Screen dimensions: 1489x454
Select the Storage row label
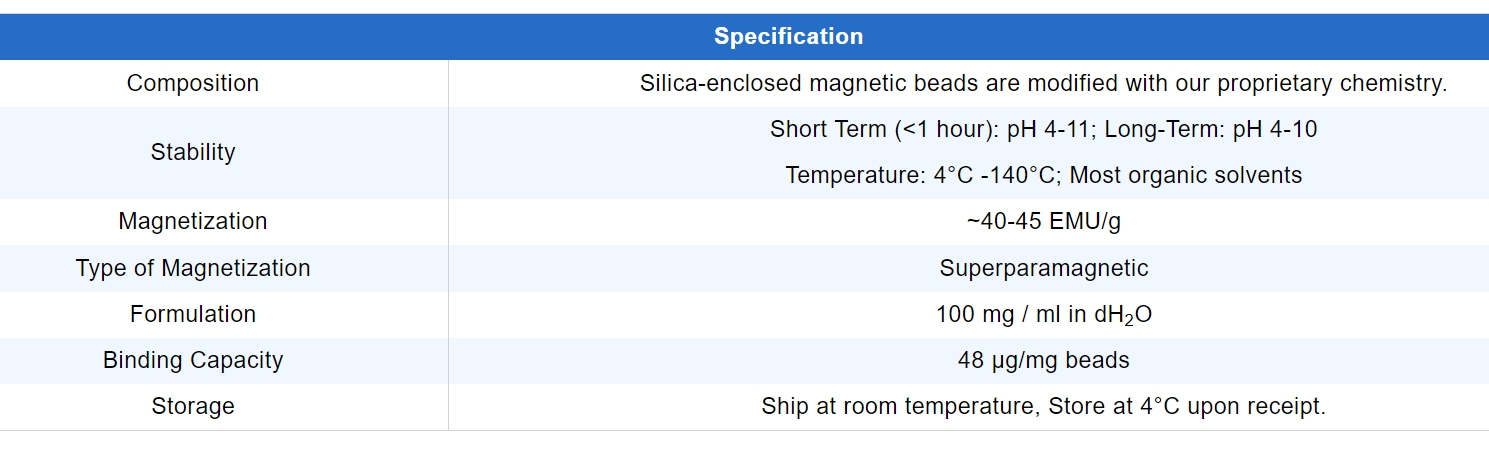[193, 406]
